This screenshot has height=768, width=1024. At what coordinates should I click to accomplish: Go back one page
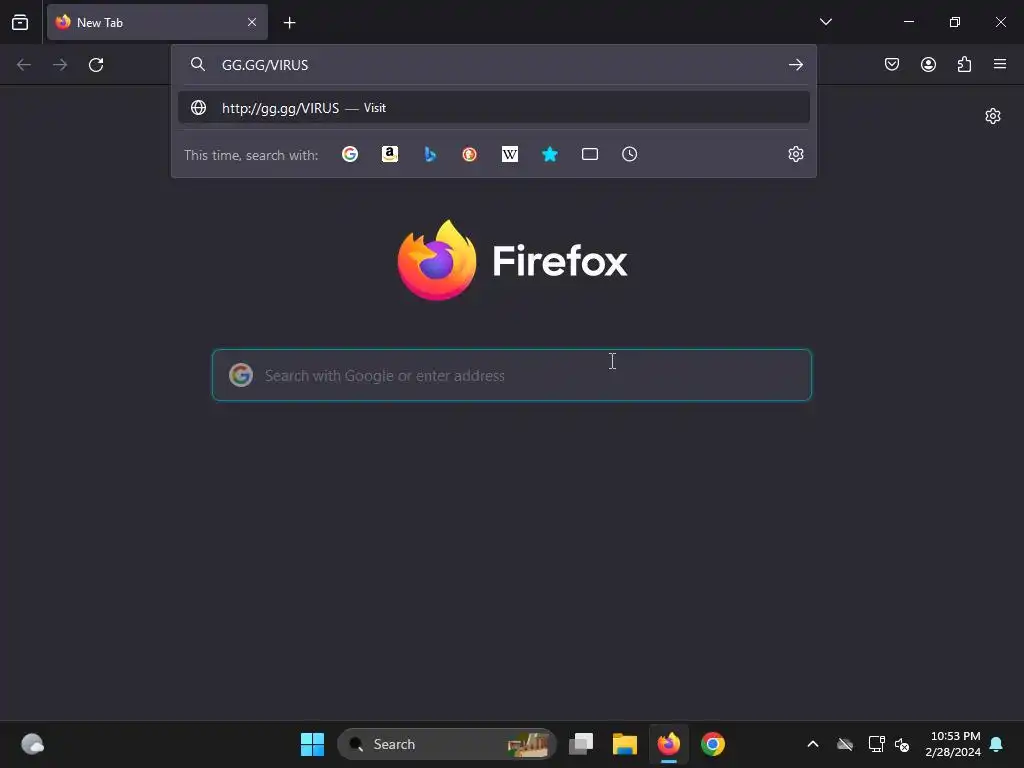pyautogui.click(x=24, y=65)
